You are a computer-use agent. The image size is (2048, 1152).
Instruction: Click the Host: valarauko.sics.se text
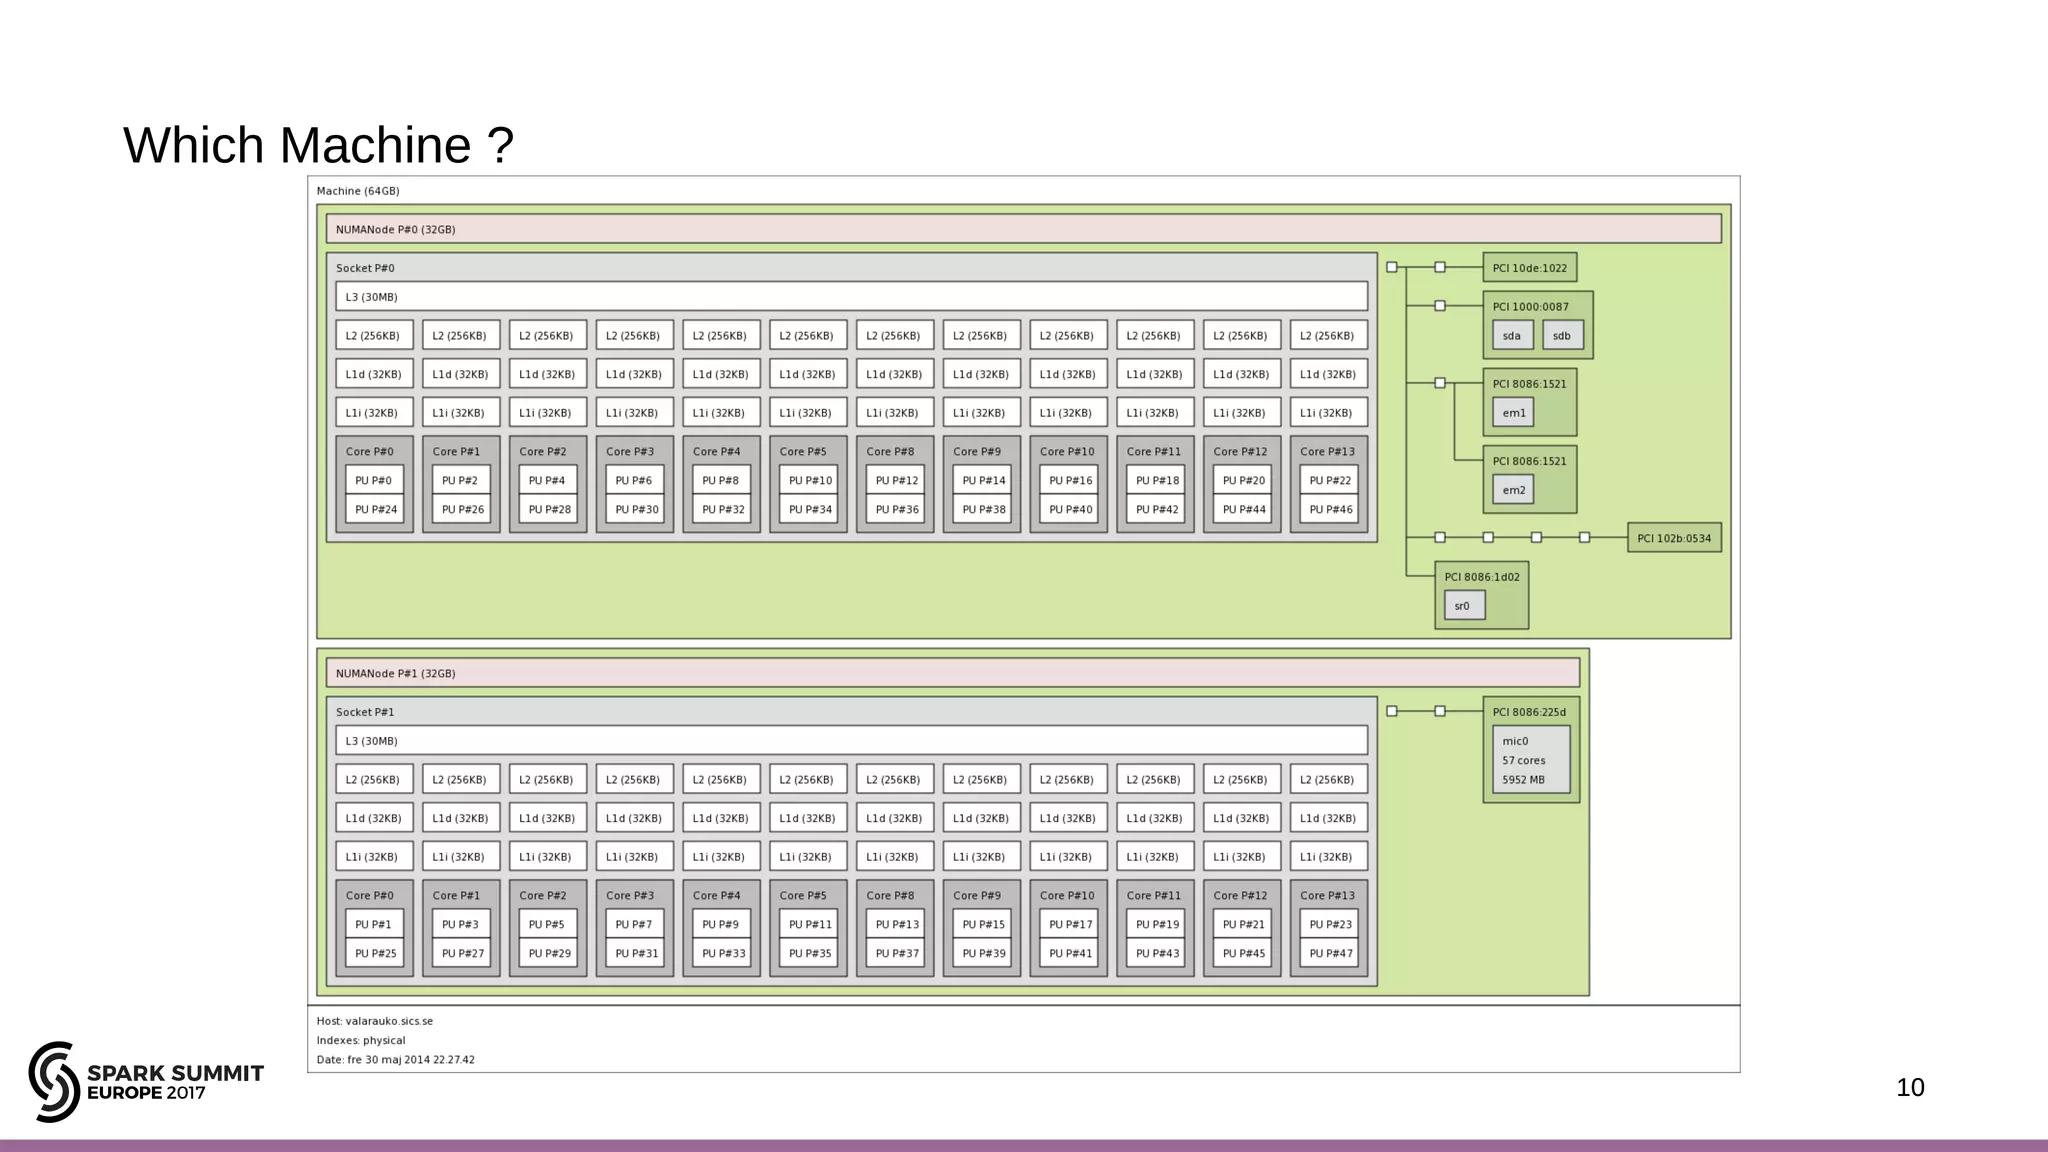pyautogui.click(x=375, y=1021)
